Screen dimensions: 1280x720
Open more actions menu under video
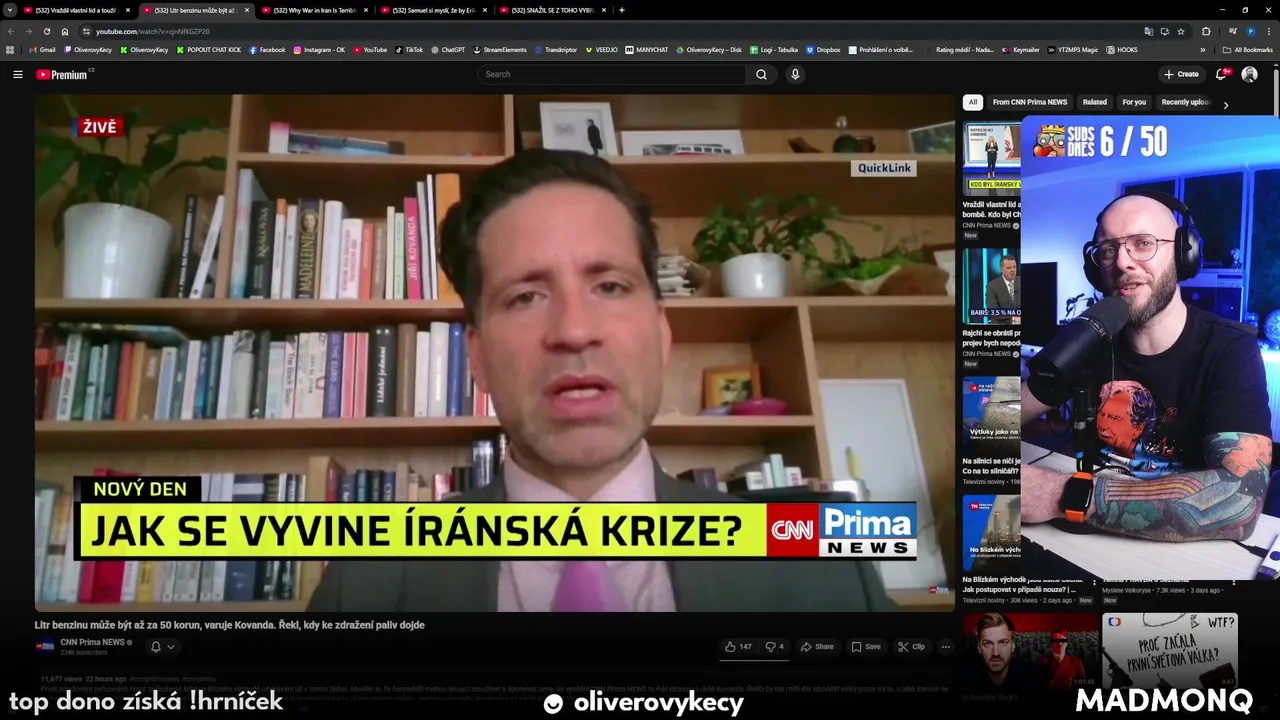click(945, 647)
